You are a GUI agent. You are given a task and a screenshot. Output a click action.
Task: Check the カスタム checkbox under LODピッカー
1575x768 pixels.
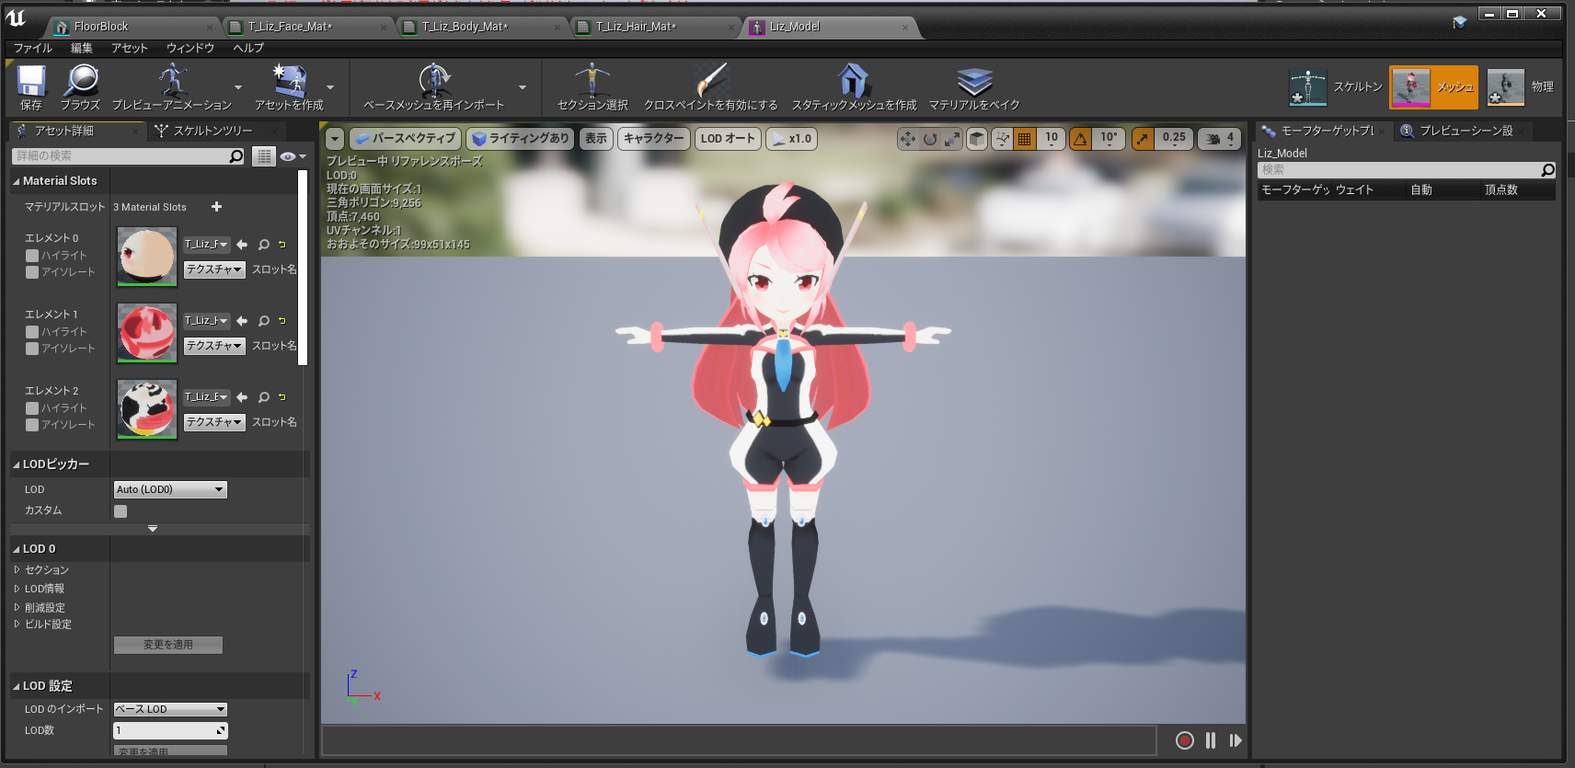(120, 511)
